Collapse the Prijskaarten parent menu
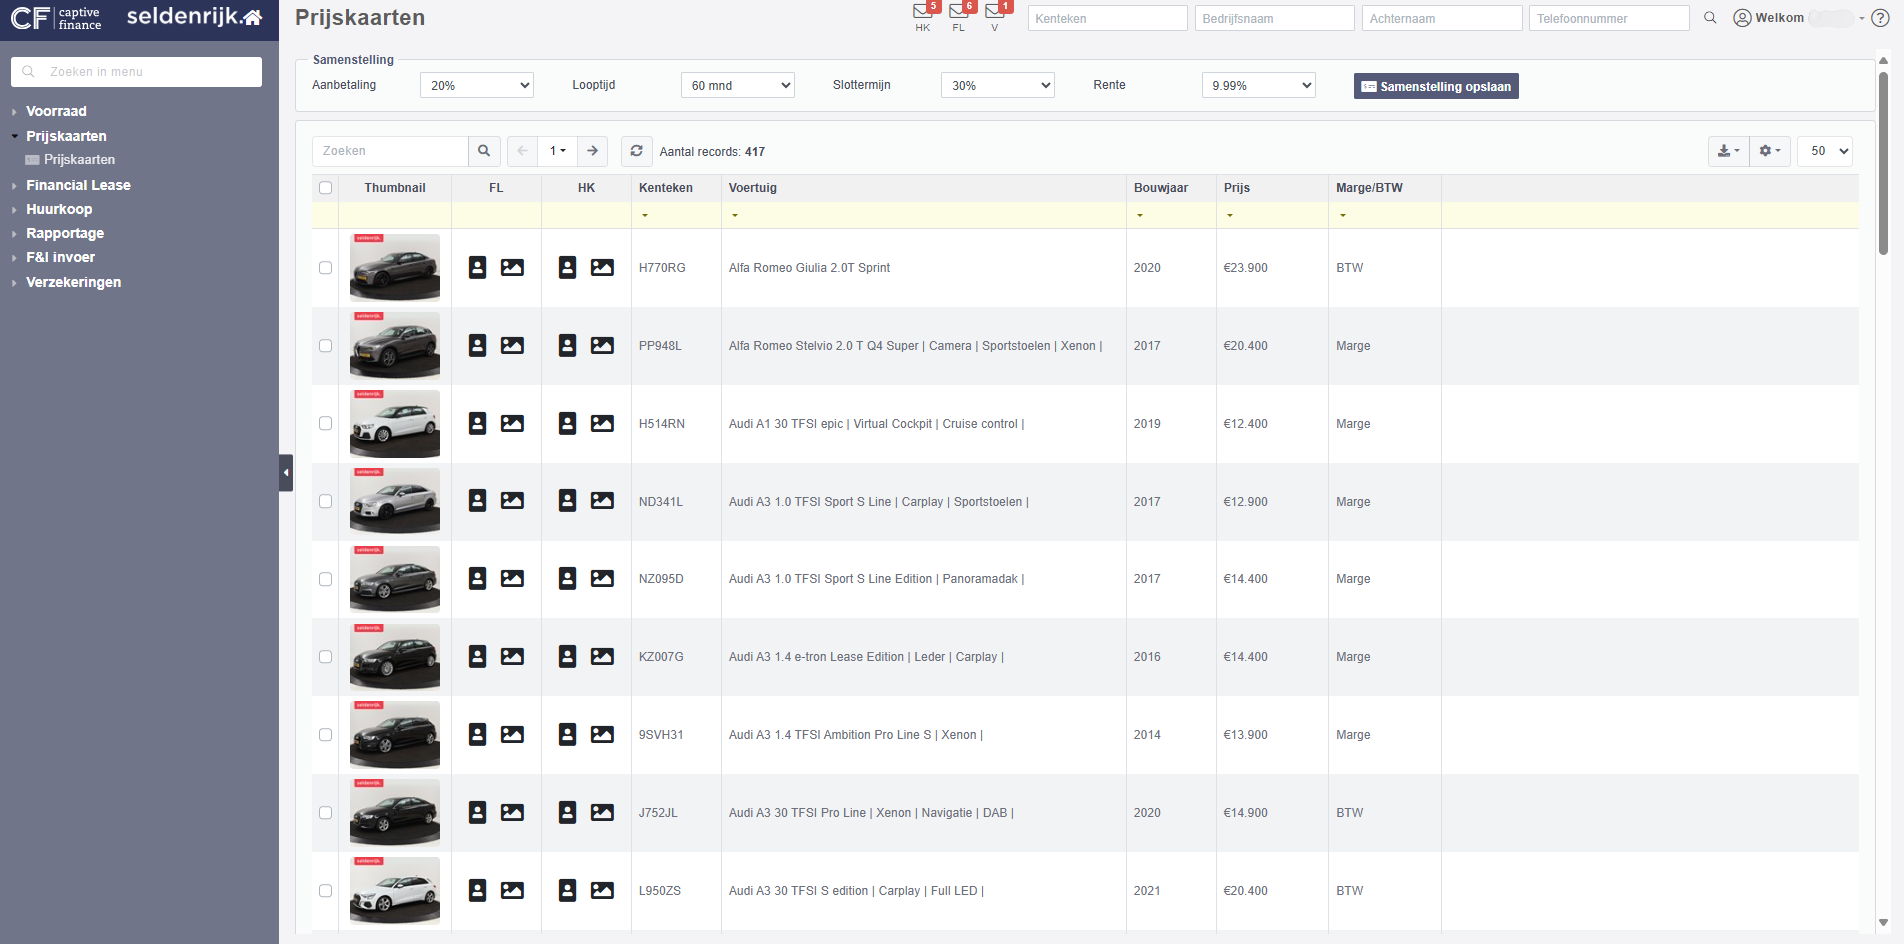Screen dimensions: 1904x944 pos(66,136)
